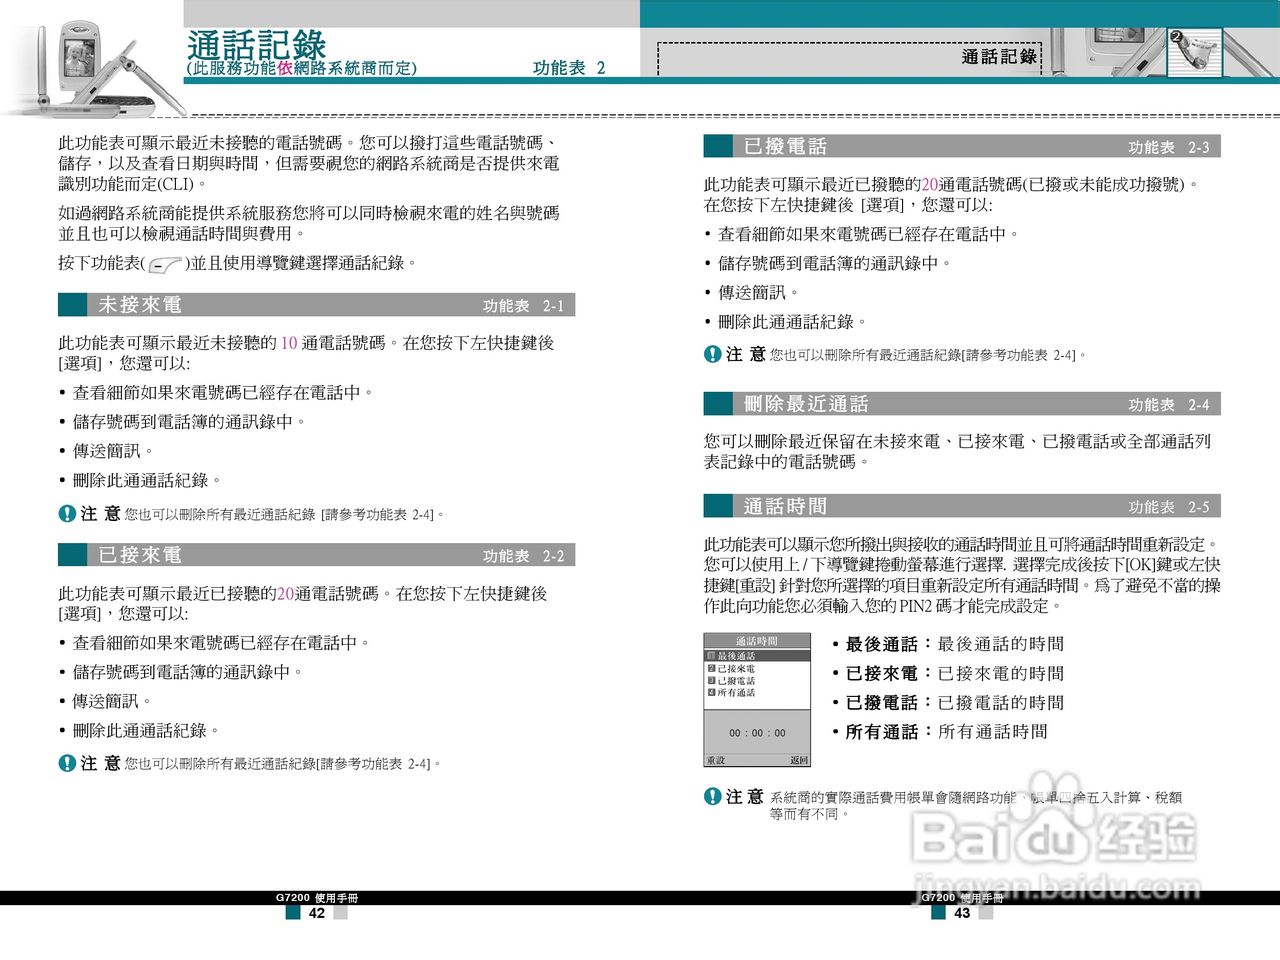Click the note icon in the 已撥電話 section

coord(710,354)
